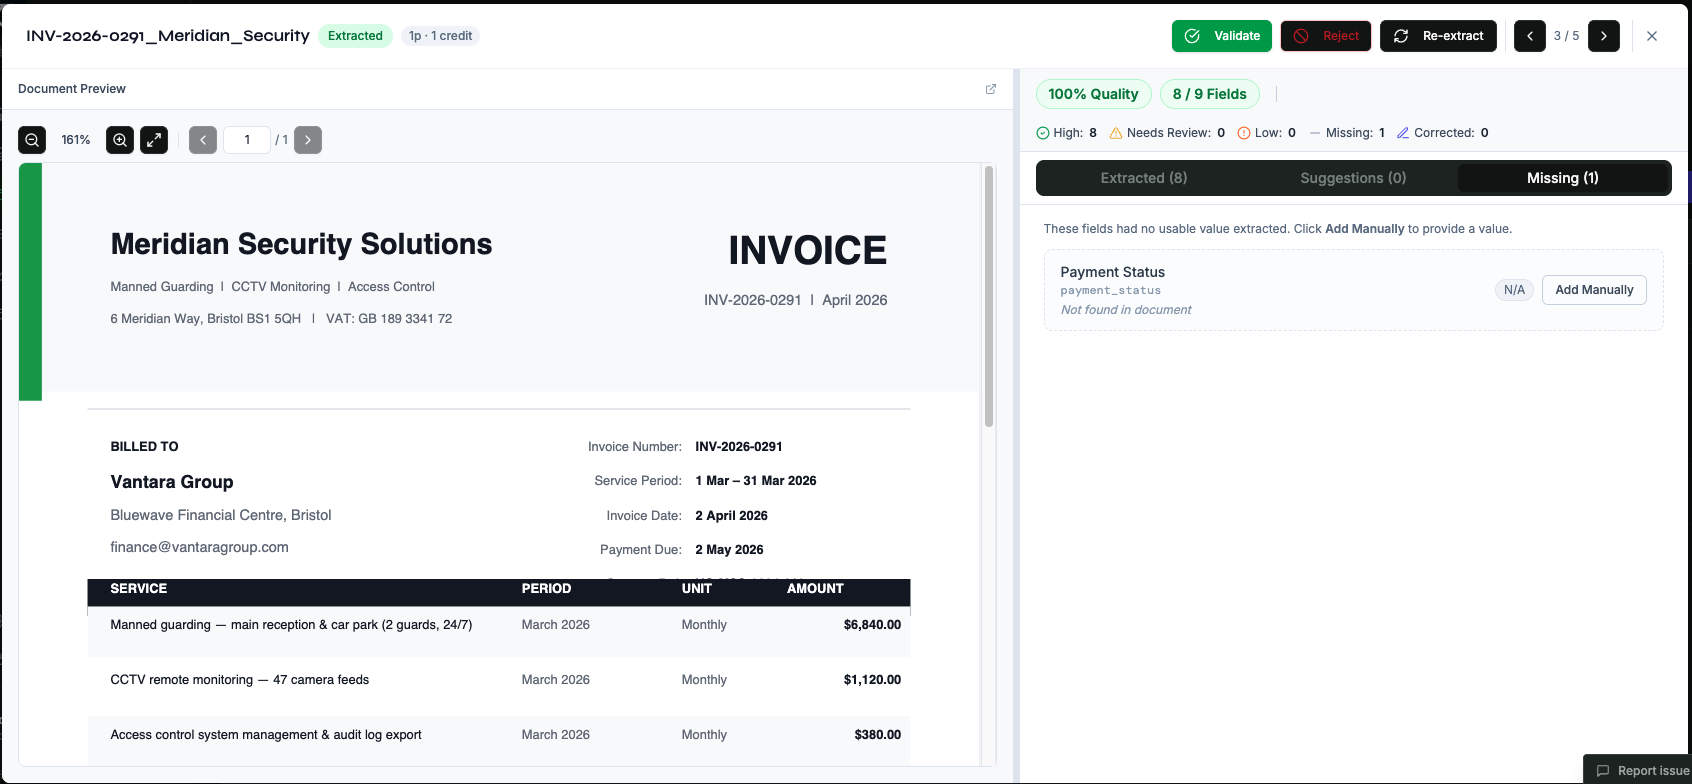Click the 161% zoom level text

point(76,140)
